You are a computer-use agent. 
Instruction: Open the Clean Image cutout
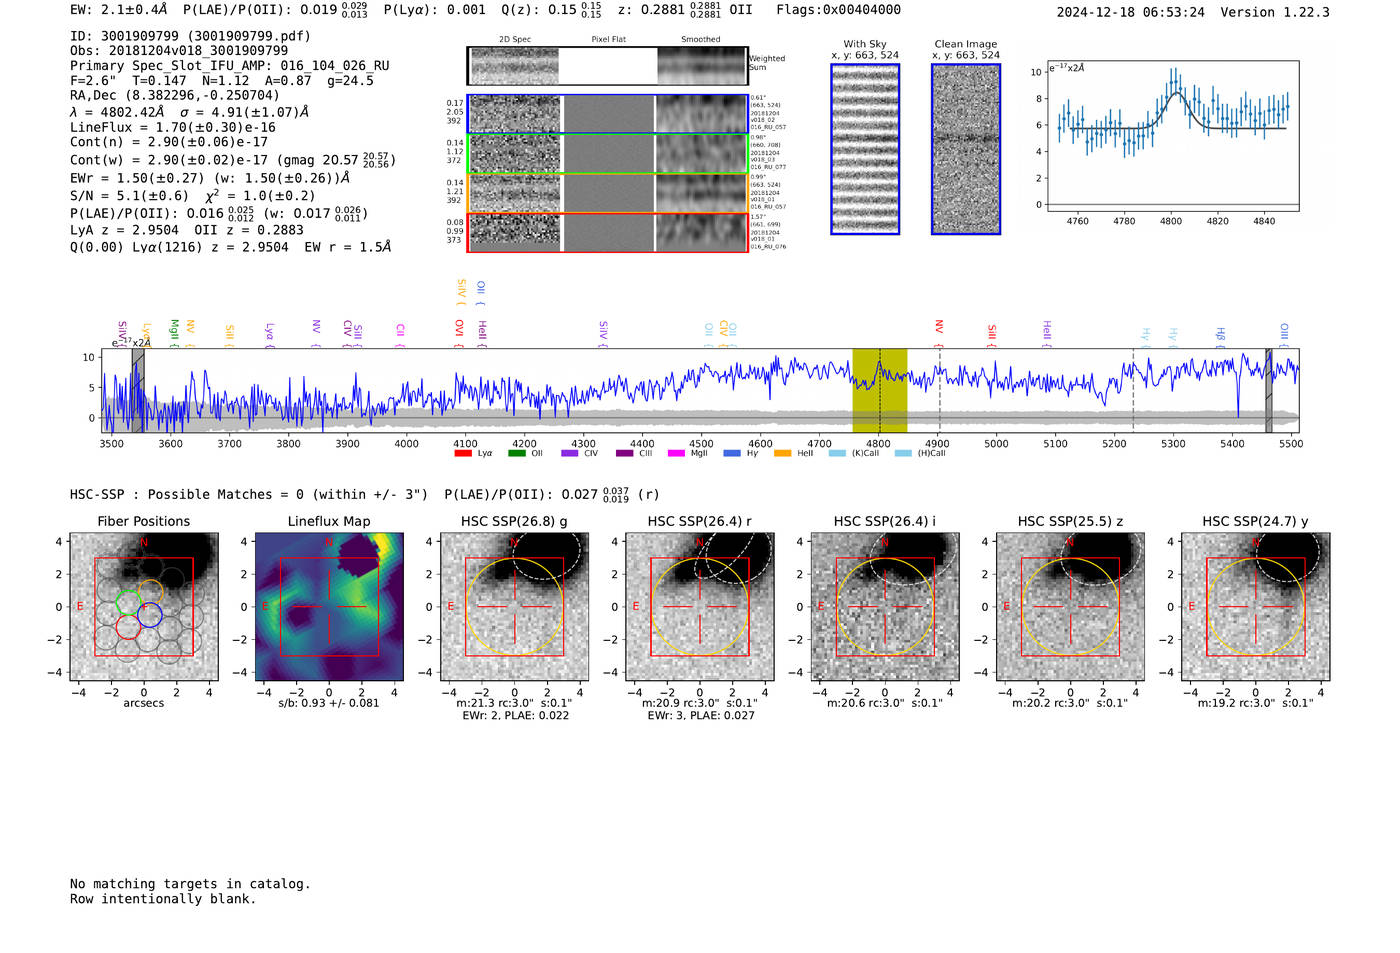[966, 149]
